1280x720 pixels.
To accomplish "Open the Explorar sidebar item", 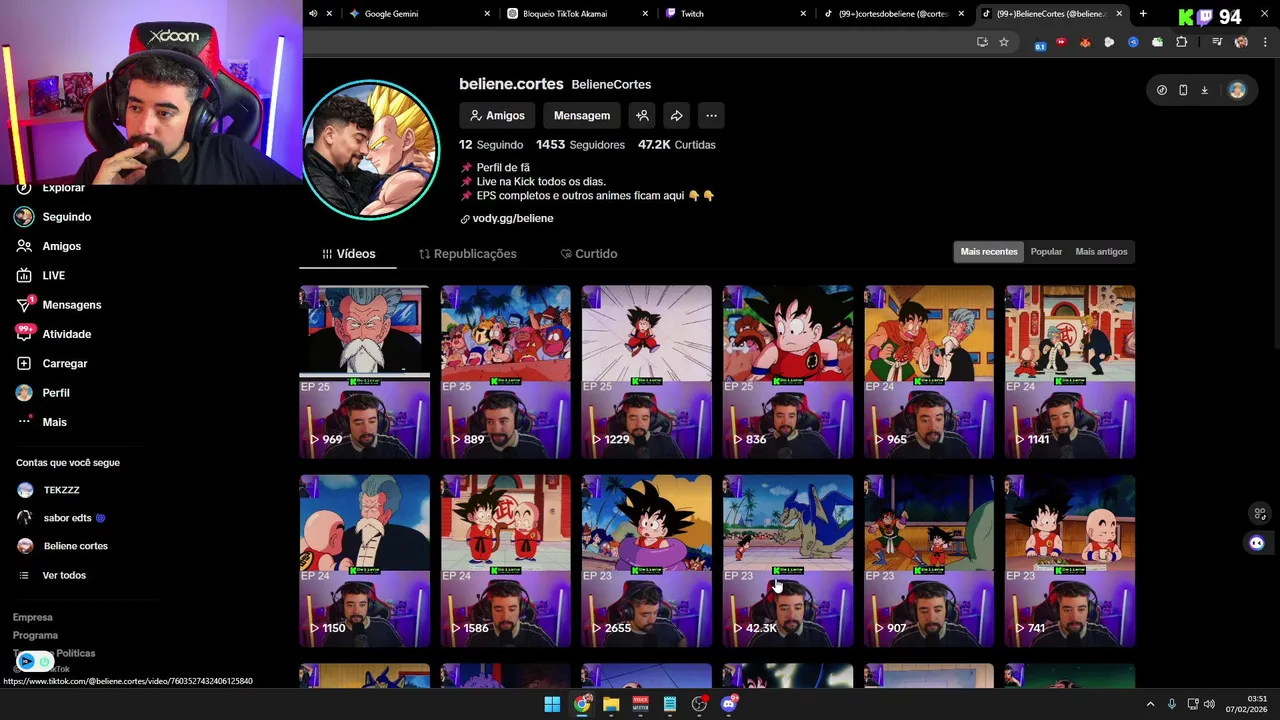I will 63,188.
